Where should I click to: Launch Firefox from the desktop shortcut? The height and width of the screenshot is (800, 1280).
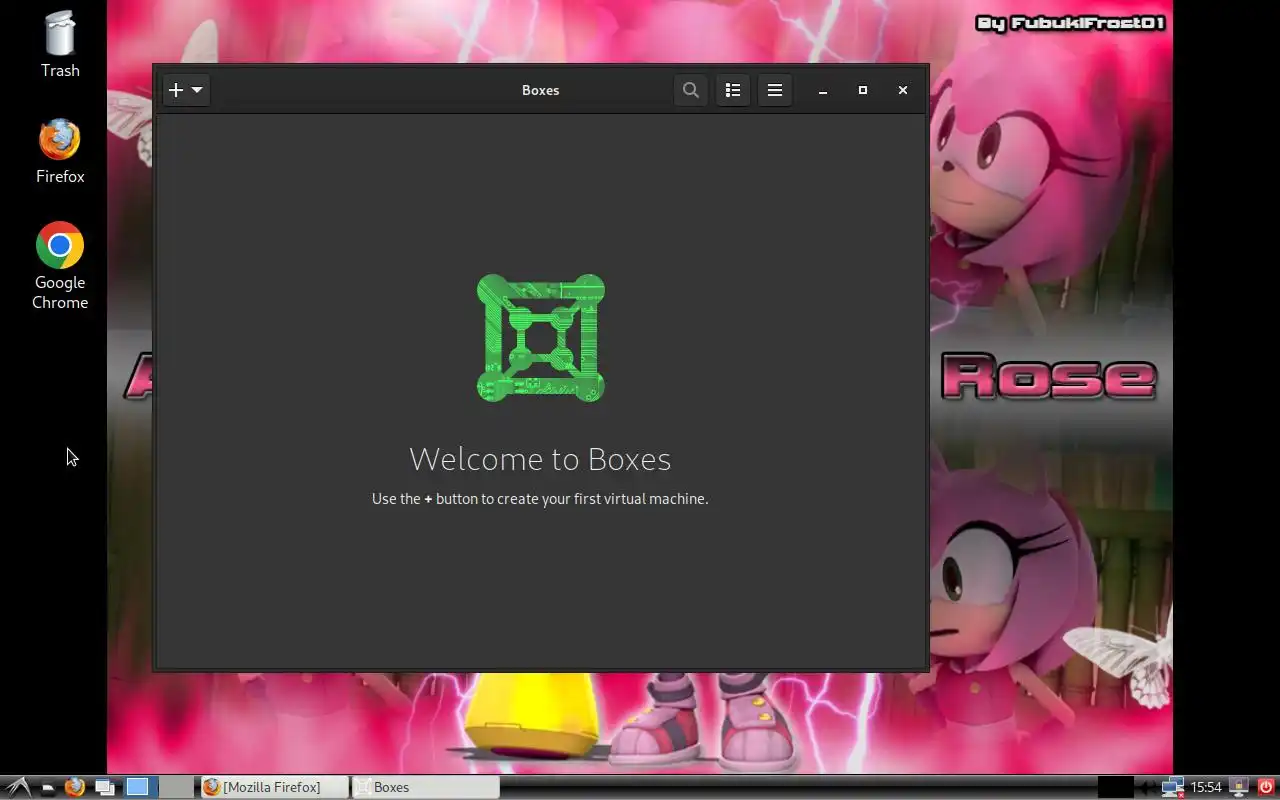tap(60, 151)
